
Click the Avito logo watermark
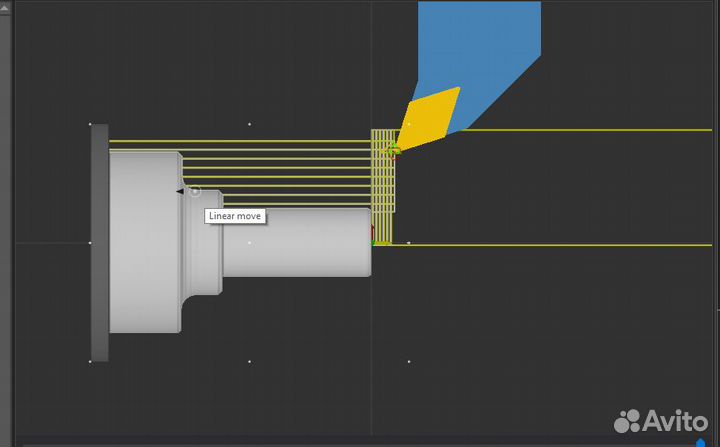[661, 420]
